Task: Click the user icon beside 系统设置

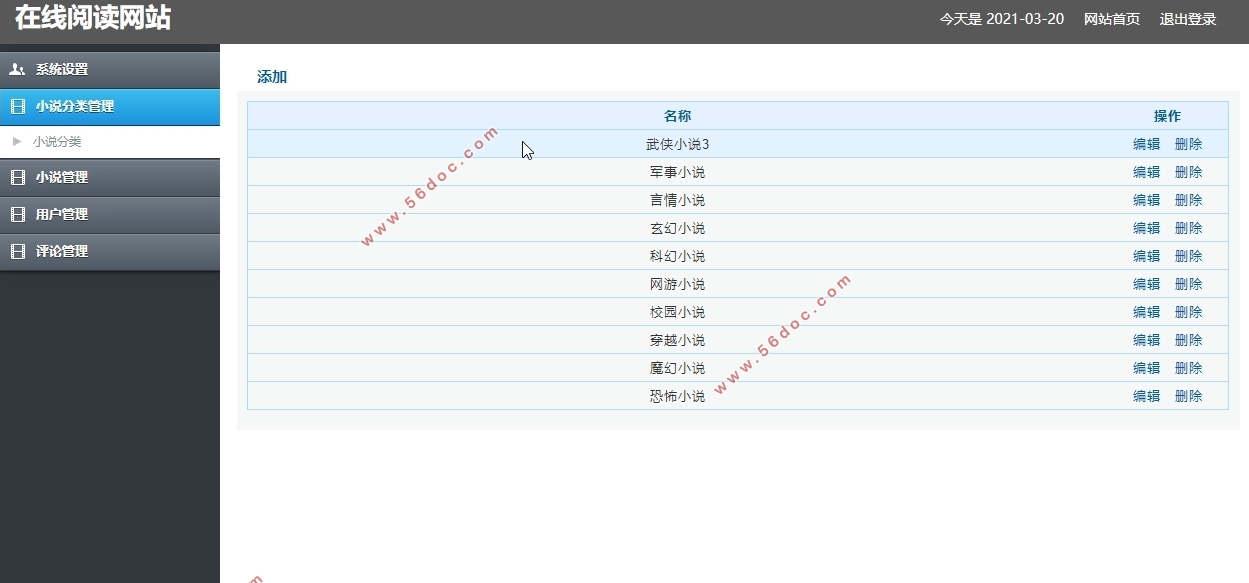Action: pos(17,69)
